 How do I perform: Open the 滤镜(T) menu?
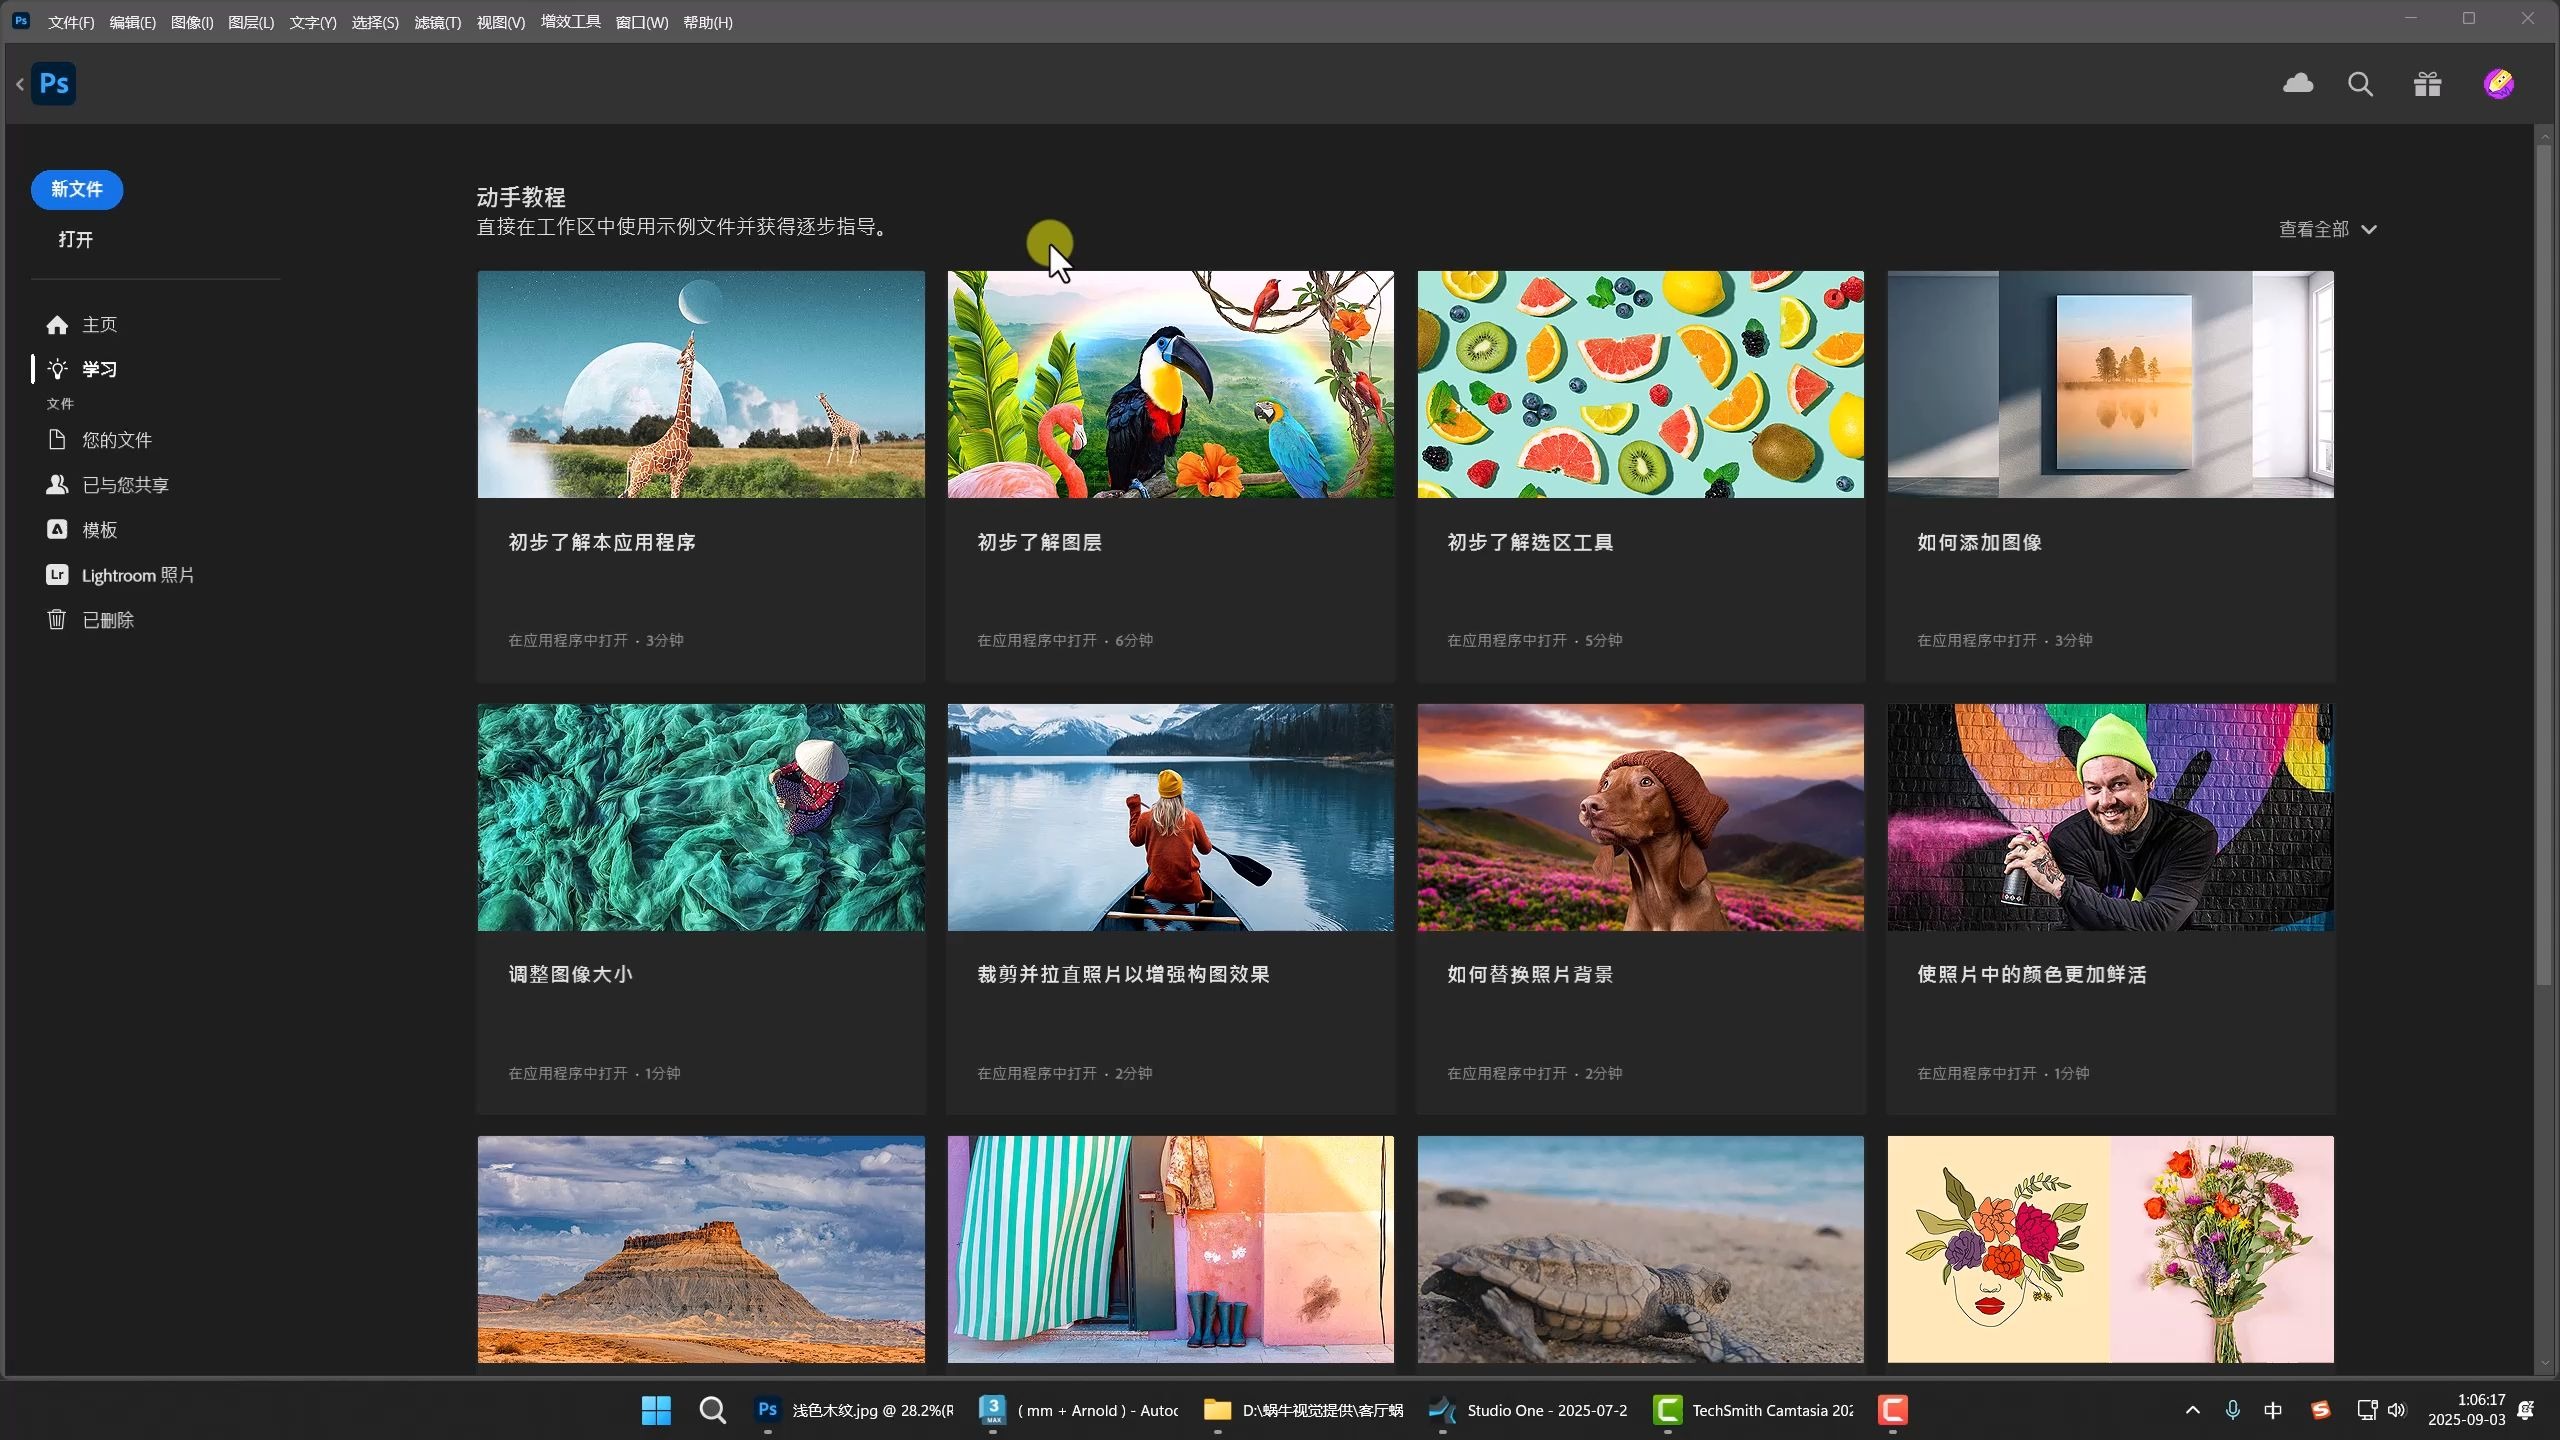(x=438, y=22)
